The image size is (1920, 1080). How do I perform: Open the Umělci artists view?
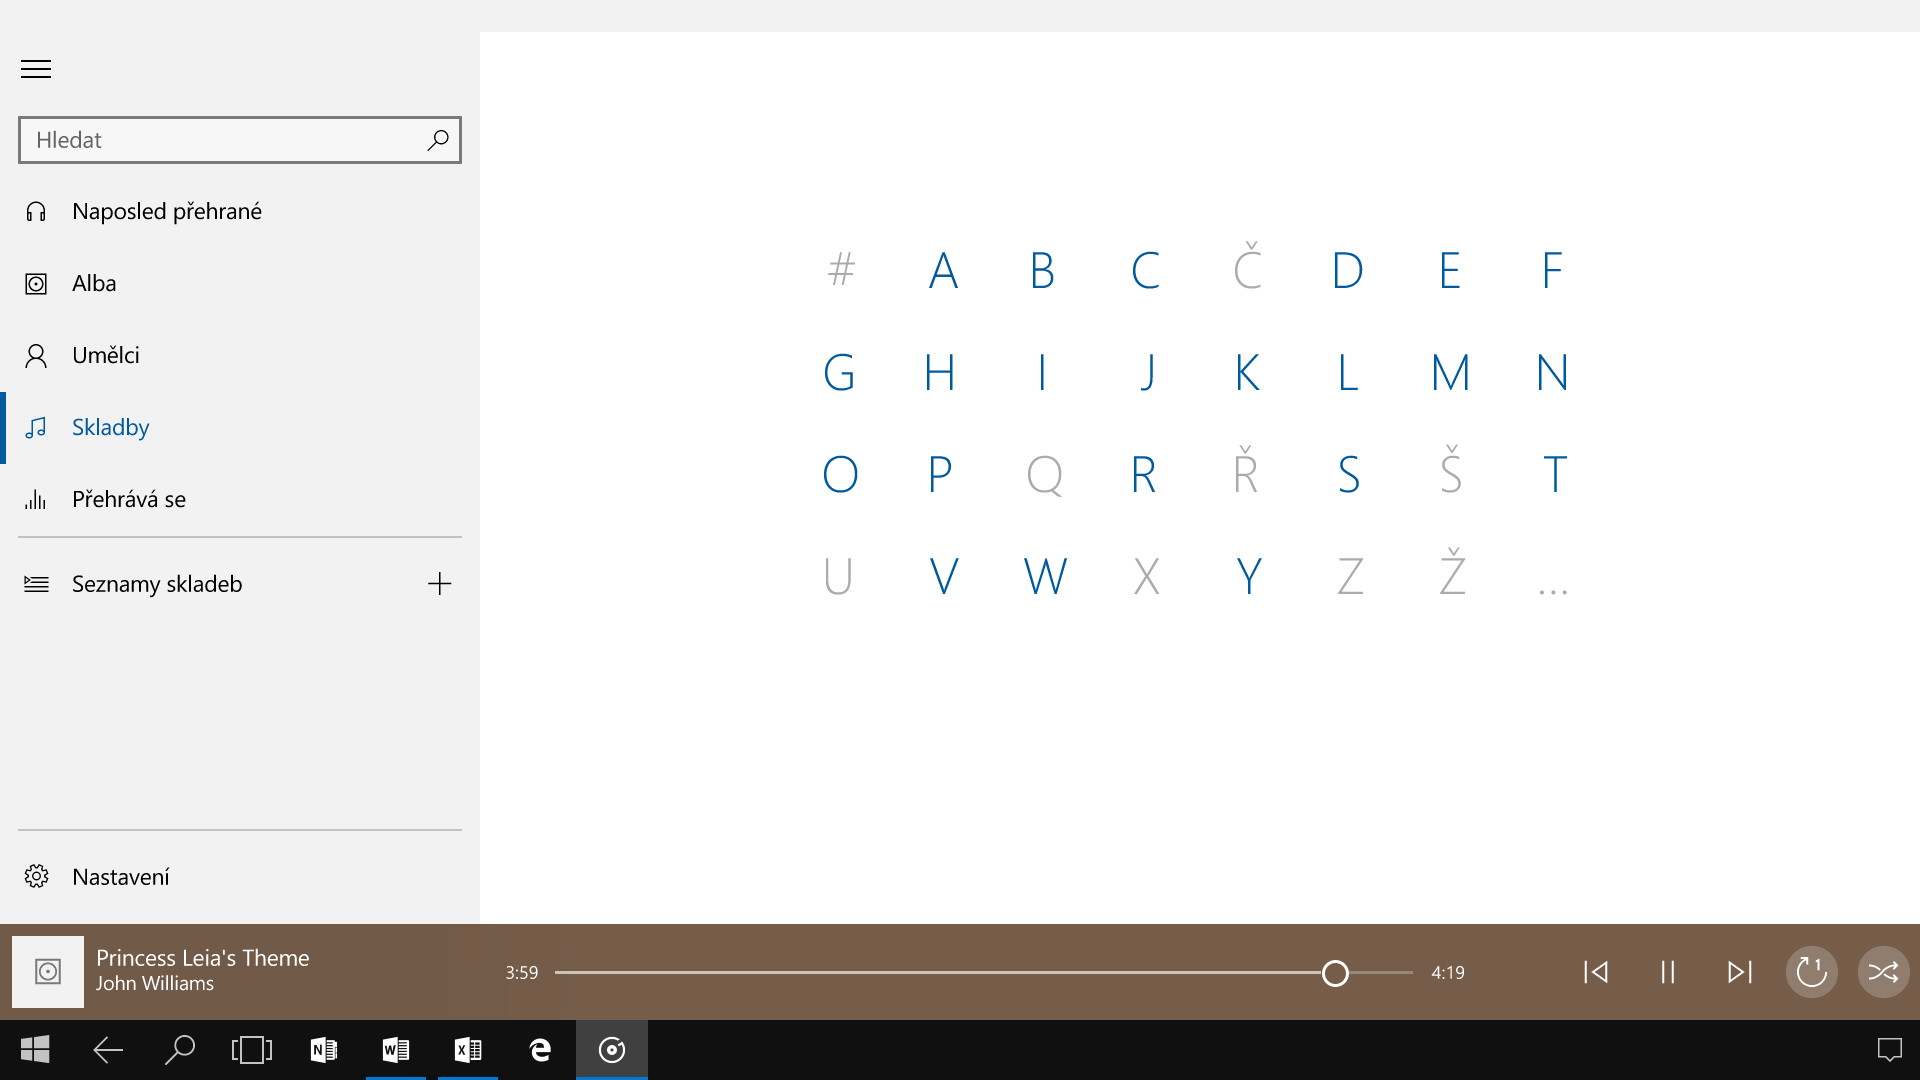click(106, 355)
